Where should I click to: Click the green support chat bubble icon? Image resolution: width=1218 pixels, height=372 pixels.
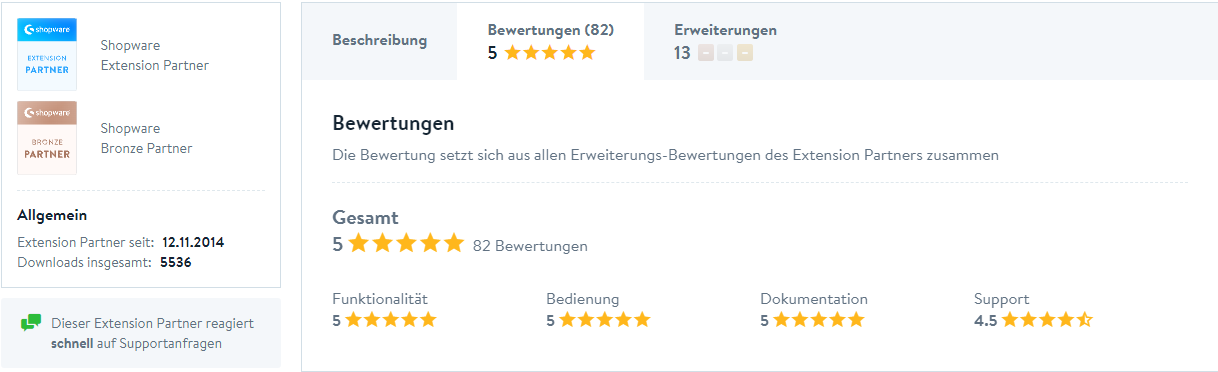click(x=31, y=323)
